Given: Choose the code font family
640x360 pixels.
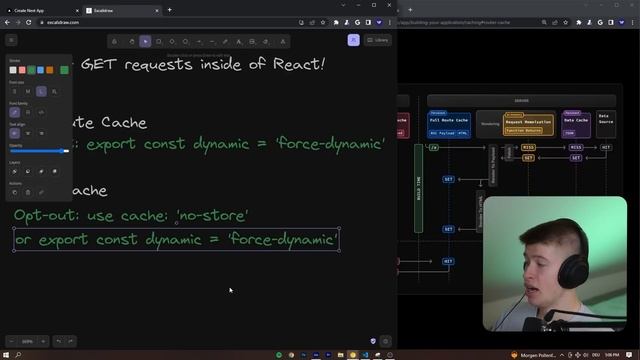Looking at the screenshot, I should [x=41, y=112].
